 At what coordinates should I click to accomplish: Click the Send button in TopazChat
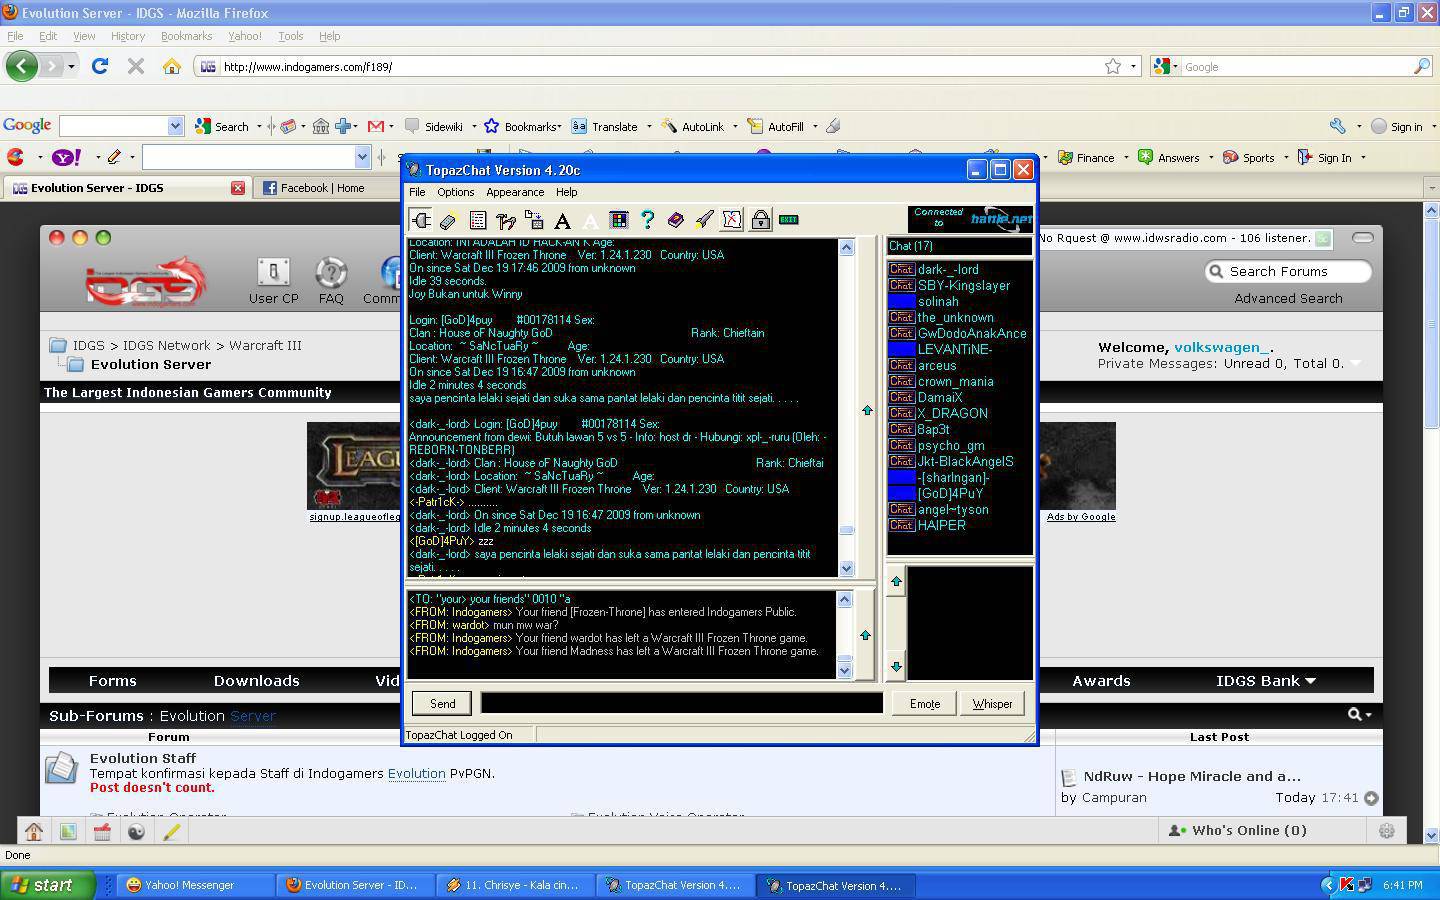click(x=442, y=704)
